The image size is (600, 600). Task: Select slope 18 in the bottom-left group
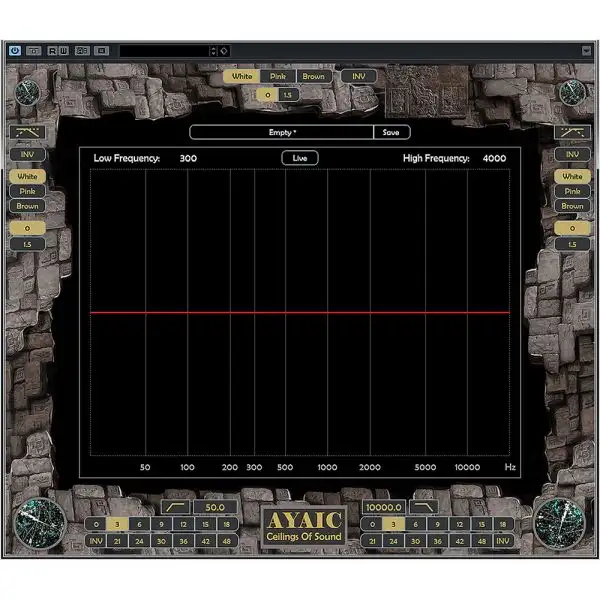227,524
